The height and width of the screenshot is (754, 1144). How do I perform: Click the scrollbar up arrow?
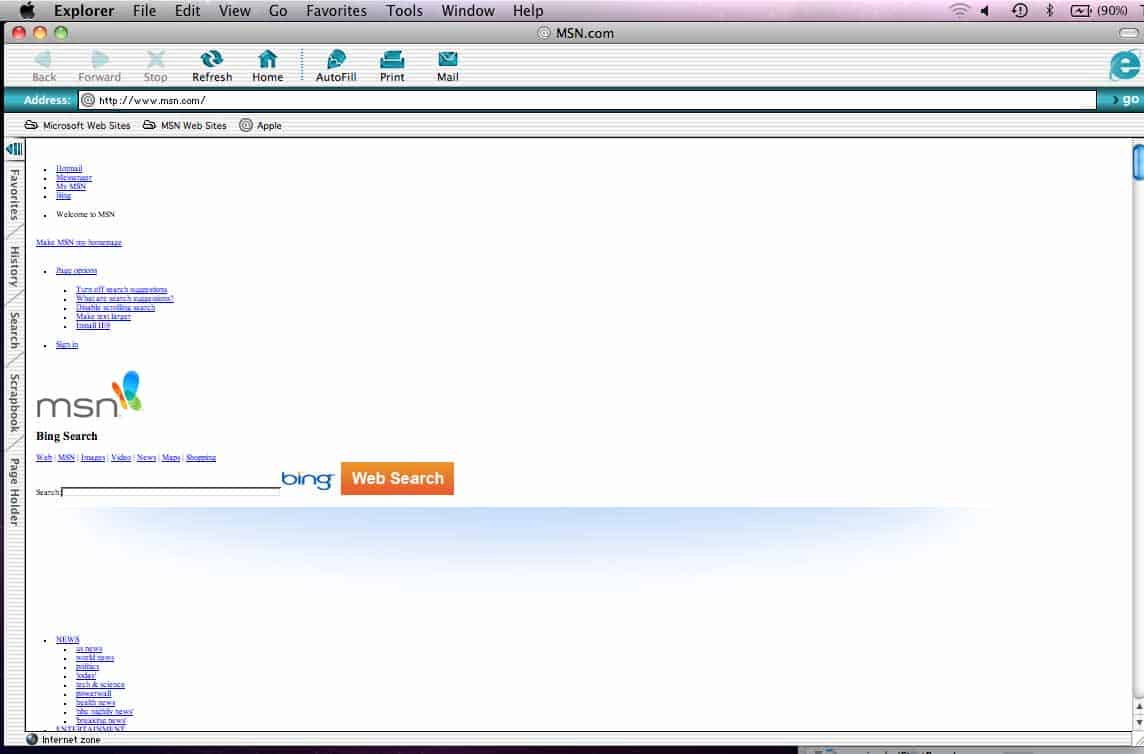click(1138, 707)
